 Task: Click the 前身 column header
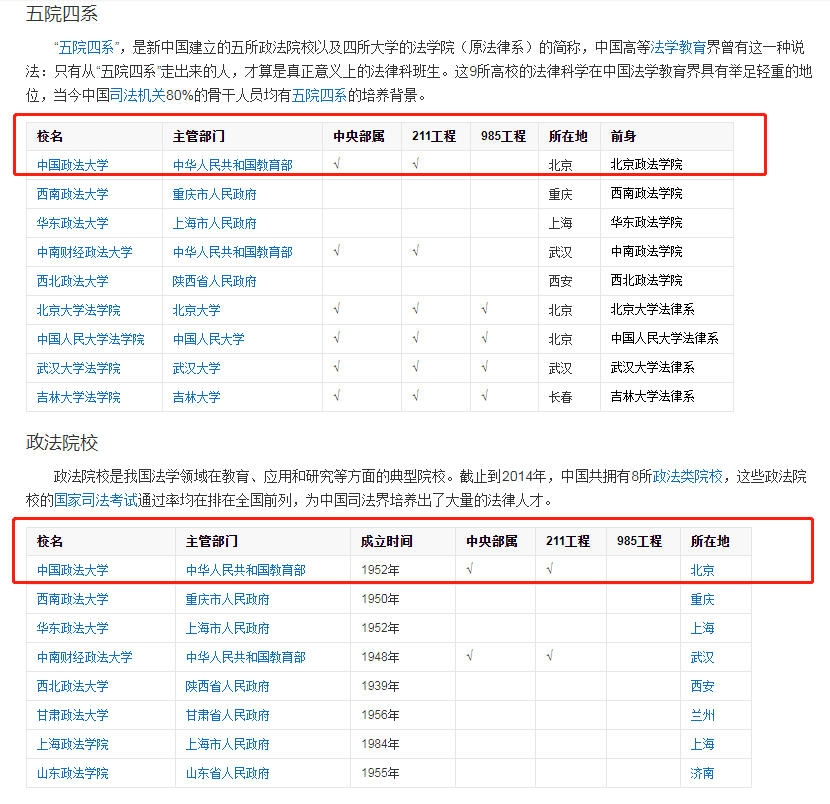tap(667, 137)
